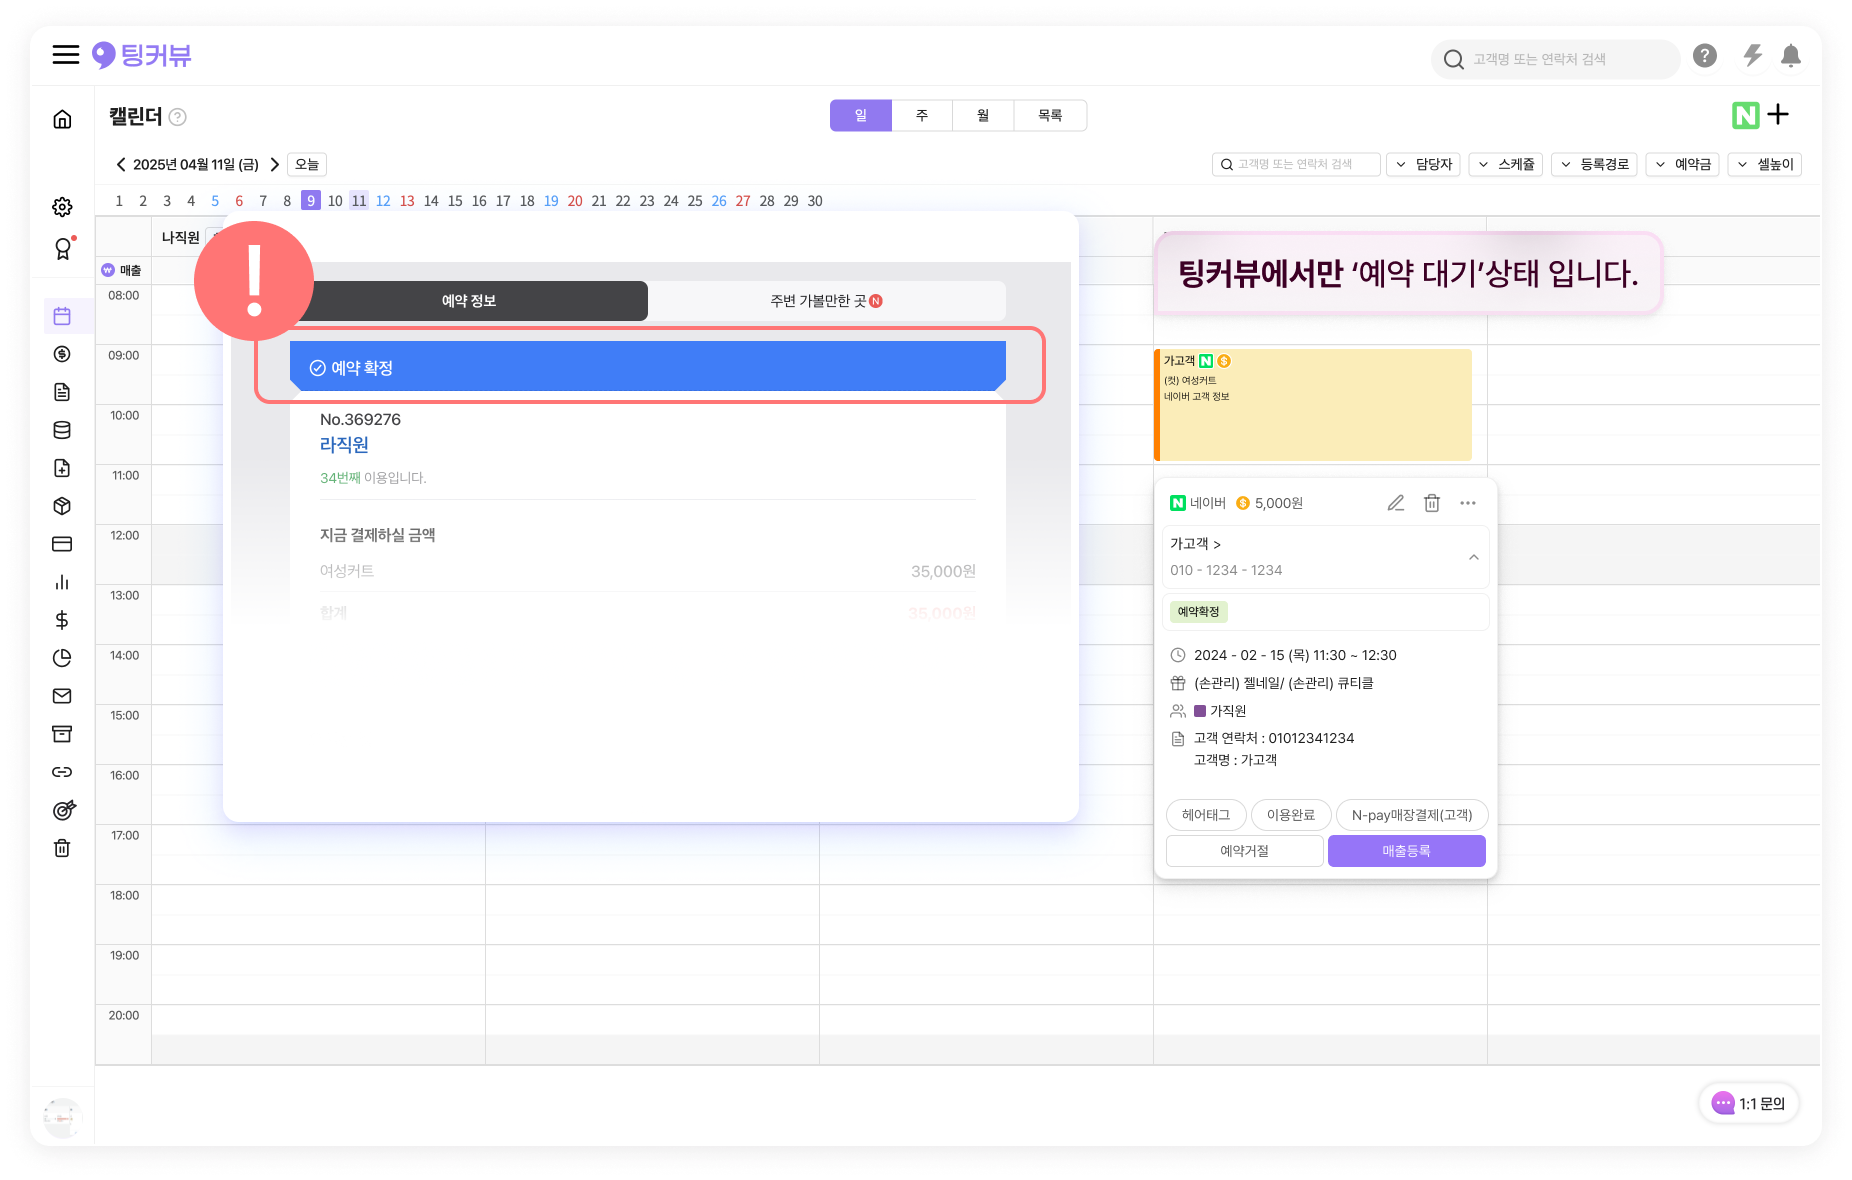Open 담당자 filter dropdown

pyautogui.click(x=1423, y=165)
